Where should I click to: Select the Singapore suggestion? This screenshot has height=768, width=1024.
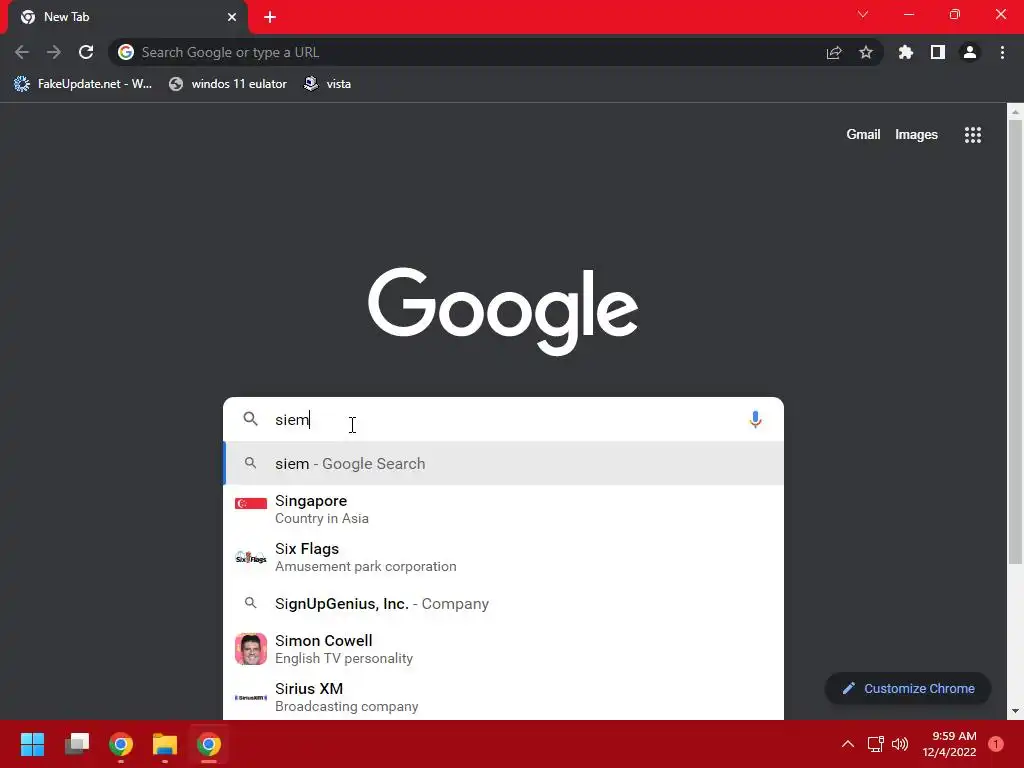point(503,509)
